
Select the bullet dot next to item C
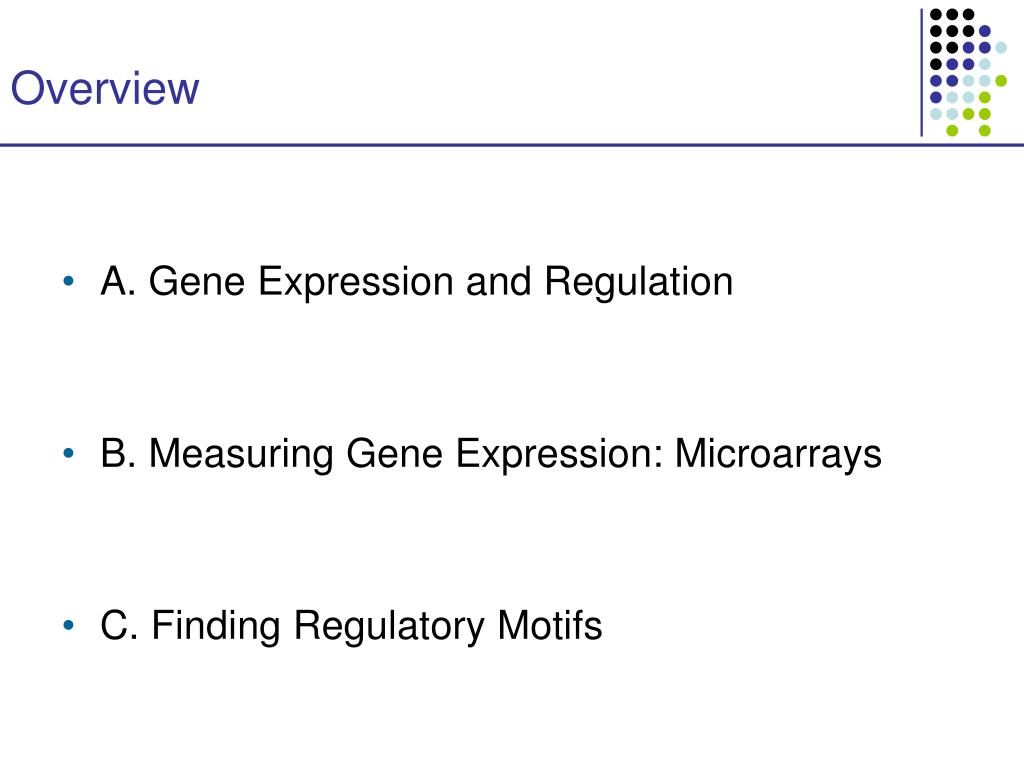[69, 625]
